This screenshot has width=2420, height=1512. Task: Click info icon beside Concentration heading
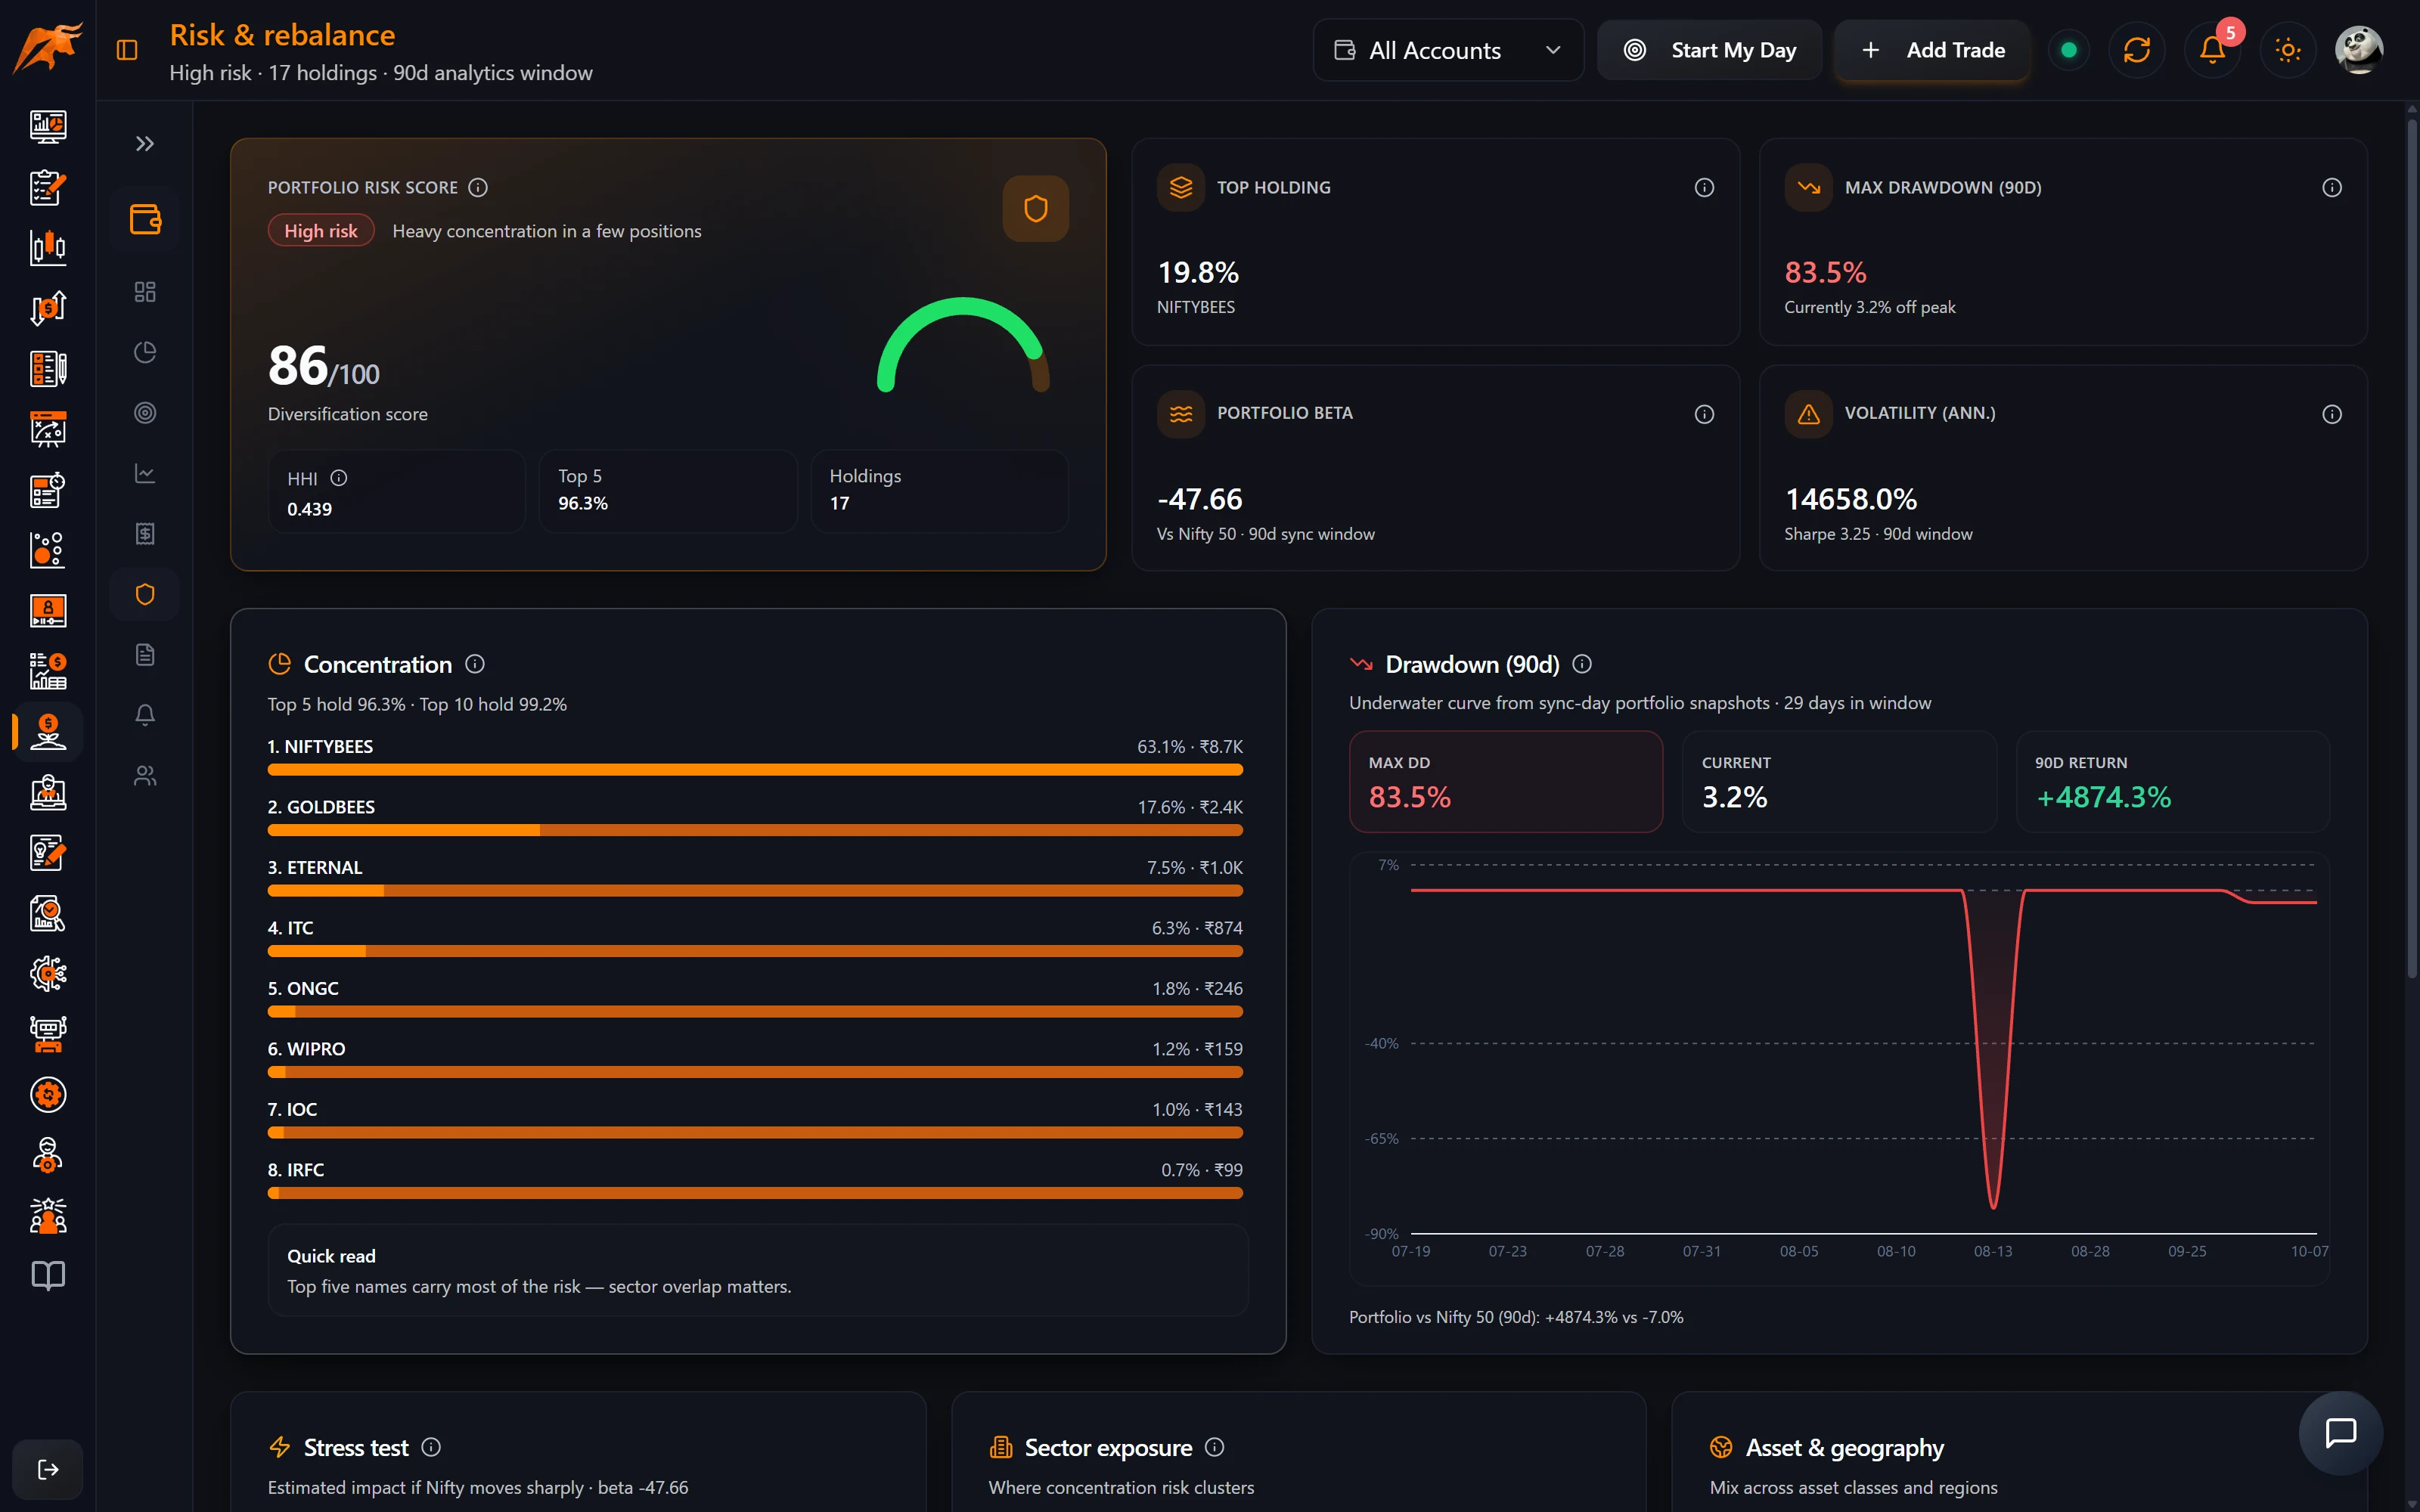[475, 664]
